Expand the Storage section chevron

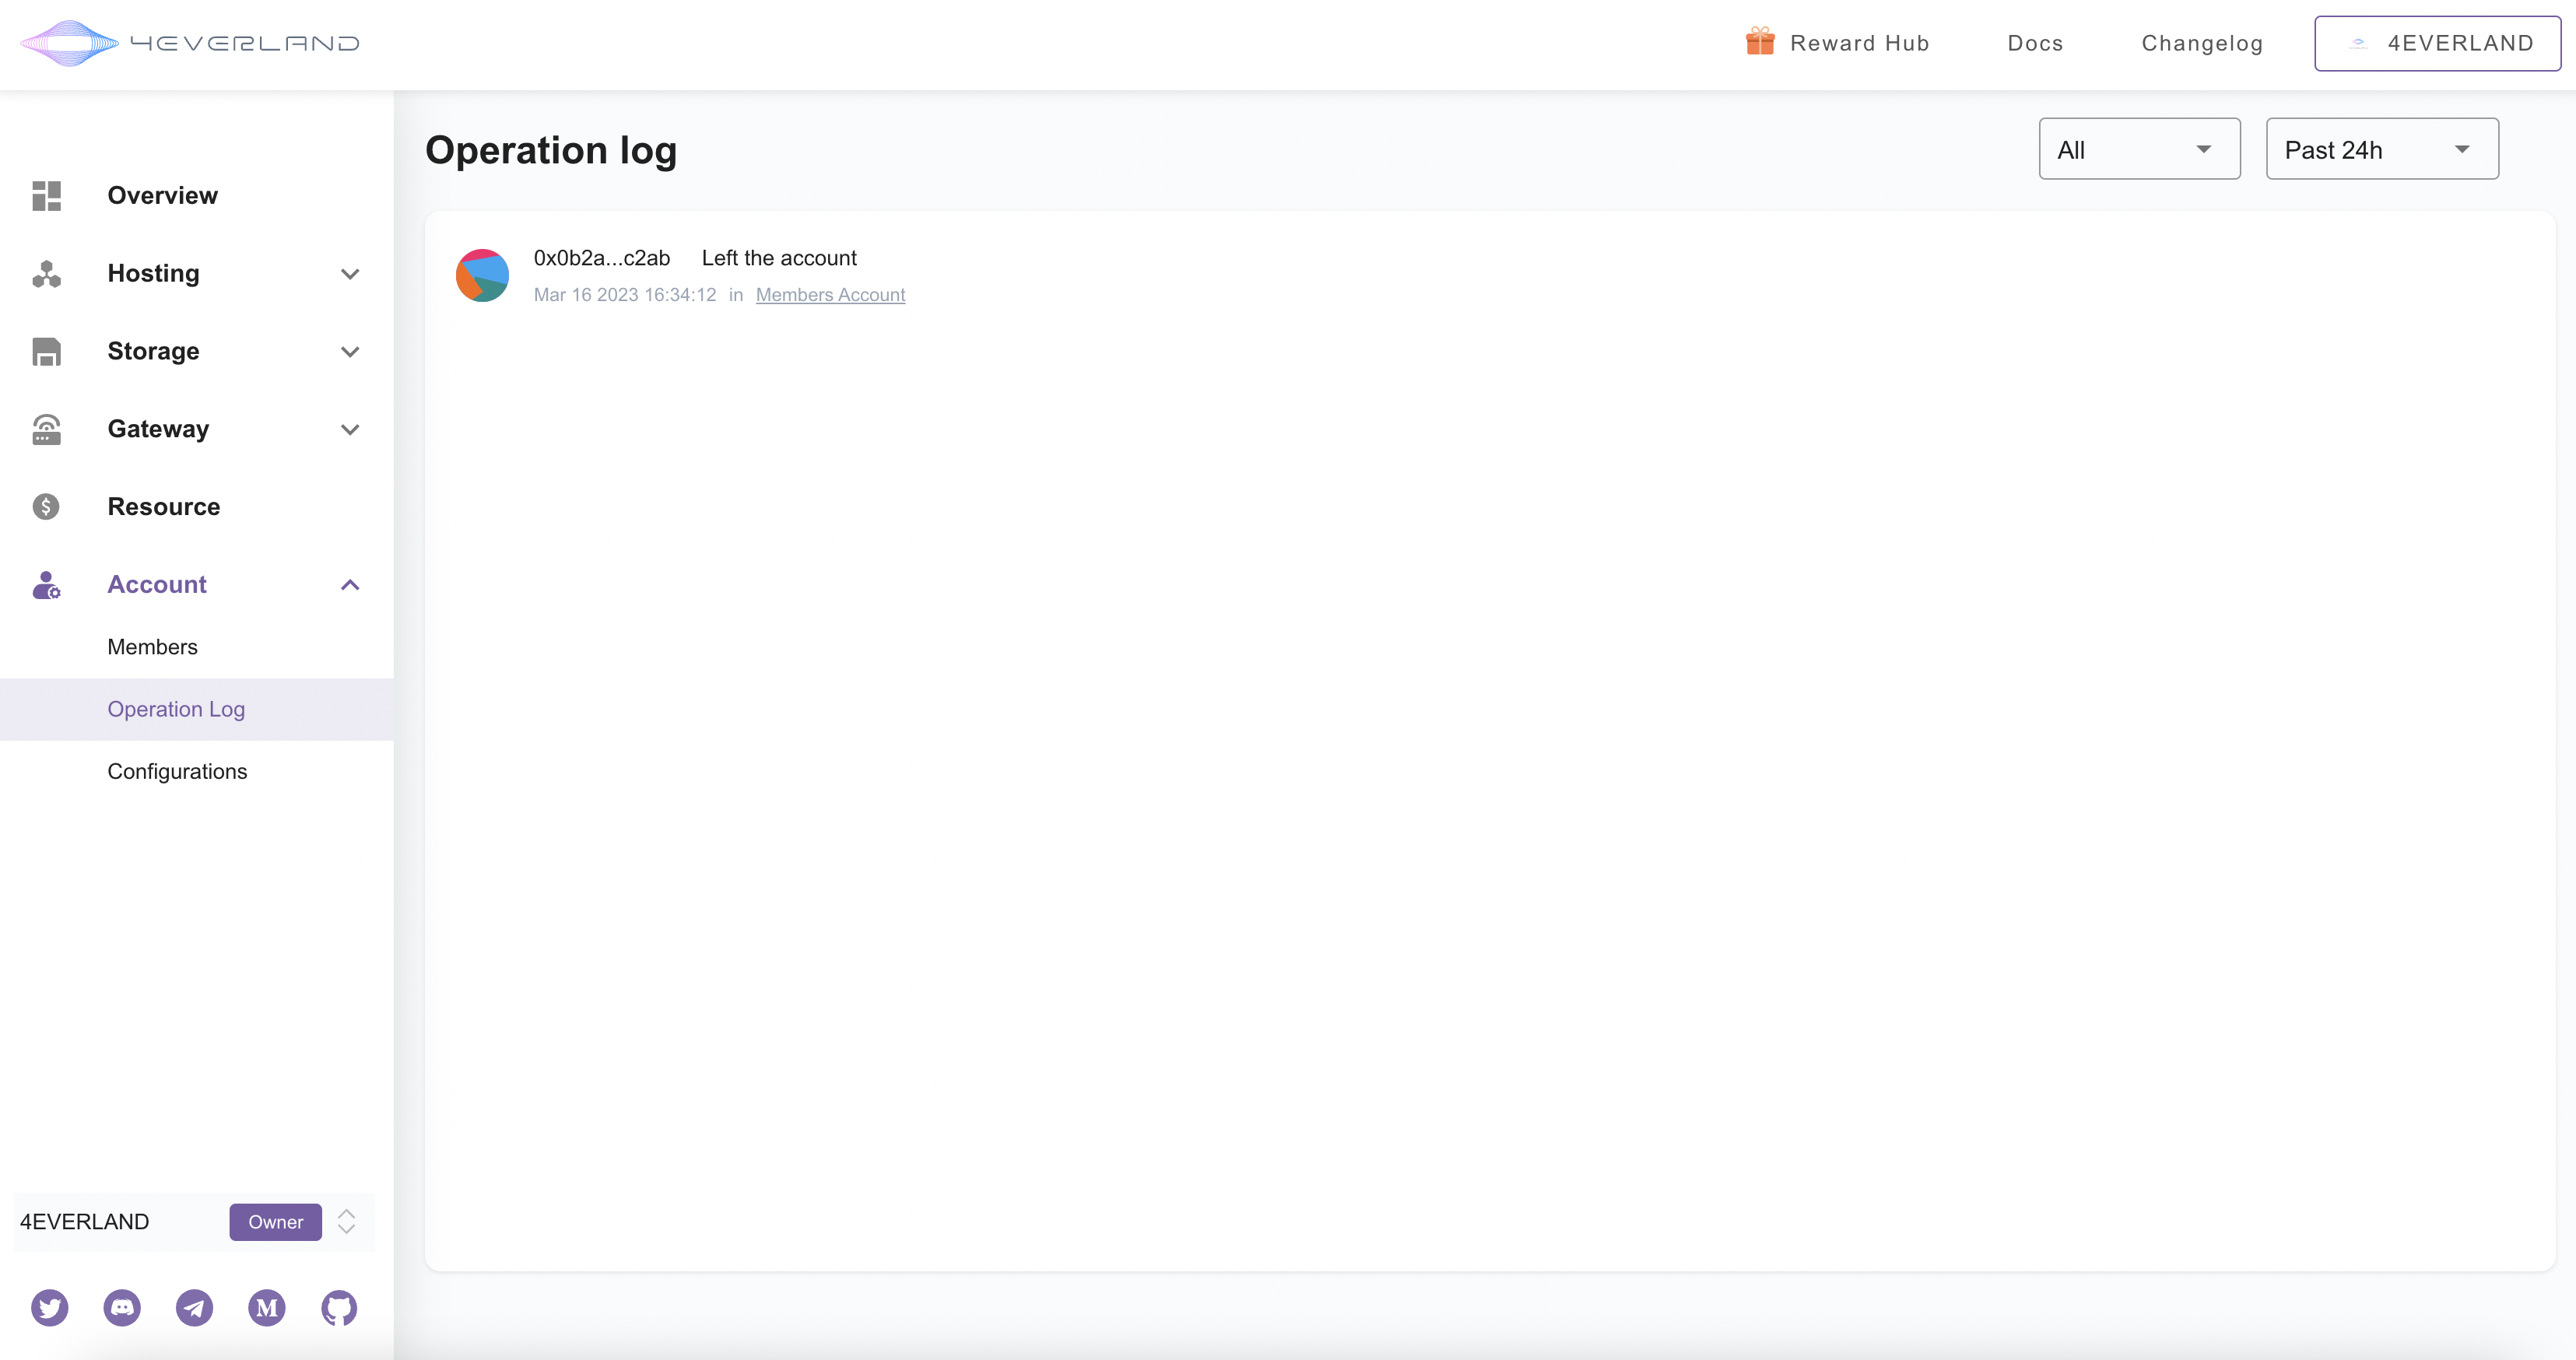pyautogui.click(x=350, y=352)
